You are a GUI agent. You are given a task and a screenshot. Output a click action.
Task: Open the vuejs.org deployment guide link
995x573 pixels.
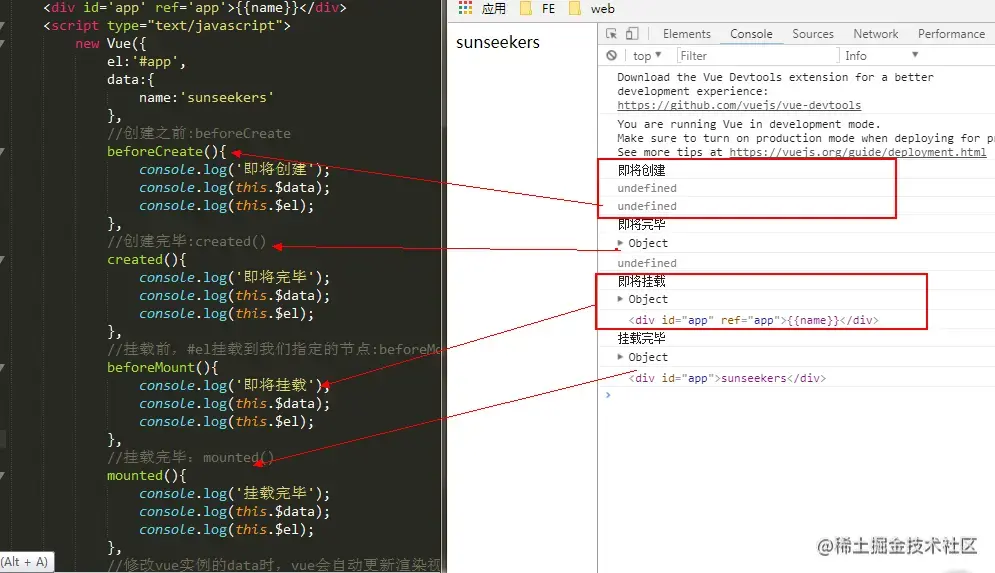point(857,152)
